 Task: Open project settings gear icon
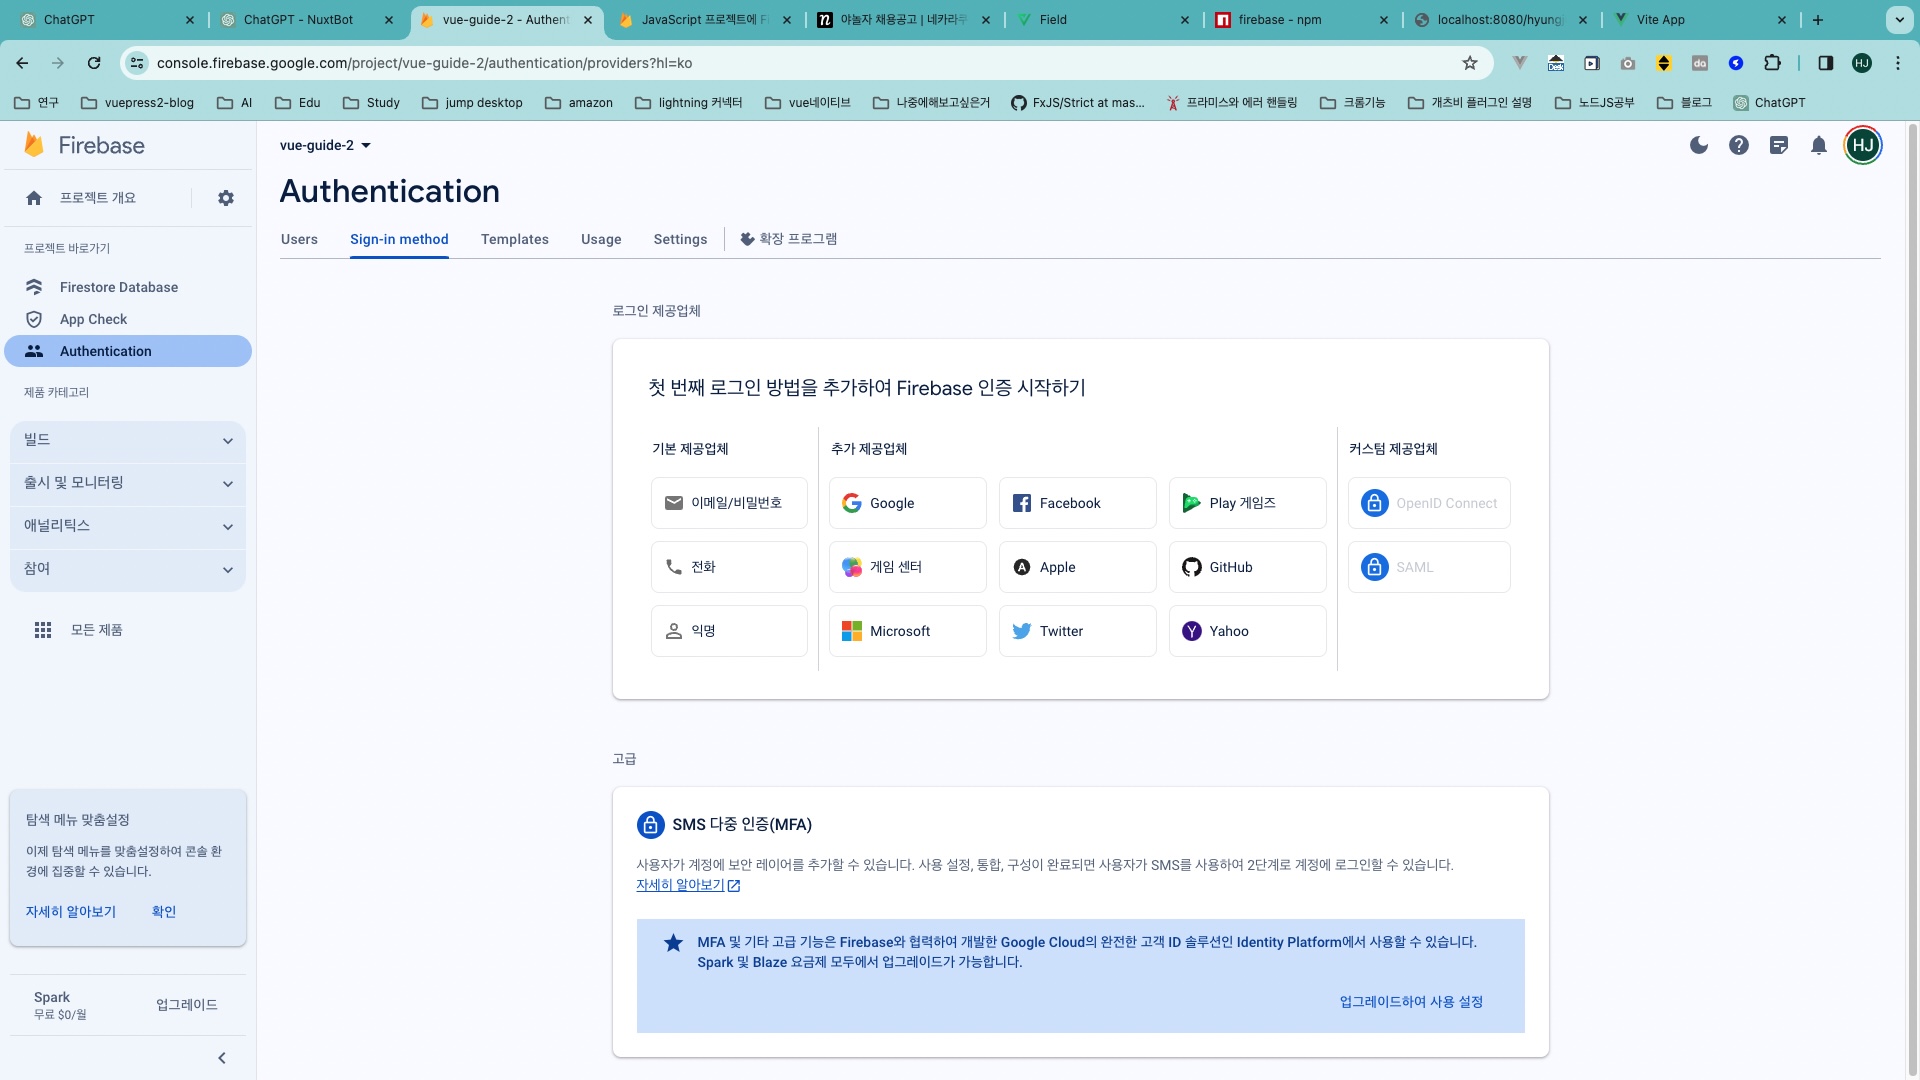[x=226, y=198]
